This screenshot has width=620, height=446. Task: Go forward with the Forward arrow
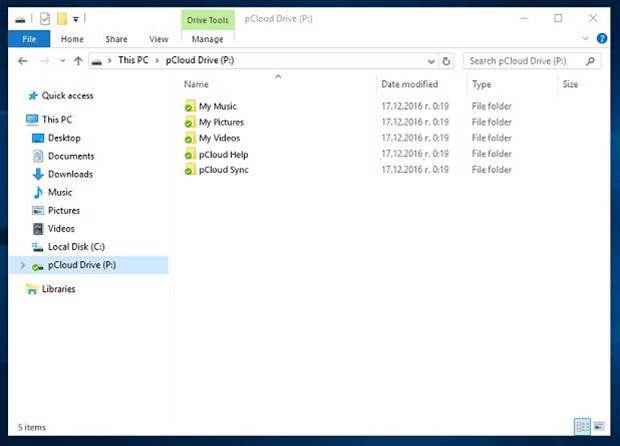point(45,61)
